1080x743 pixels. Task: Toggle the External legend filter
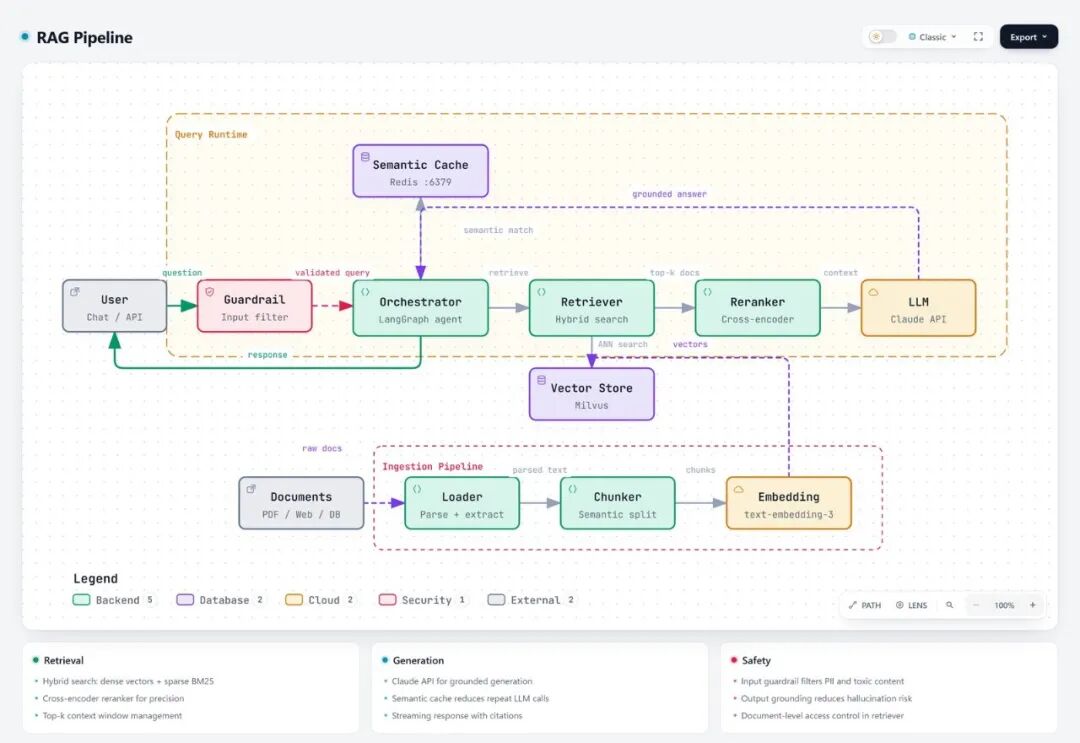click(531, 600)
